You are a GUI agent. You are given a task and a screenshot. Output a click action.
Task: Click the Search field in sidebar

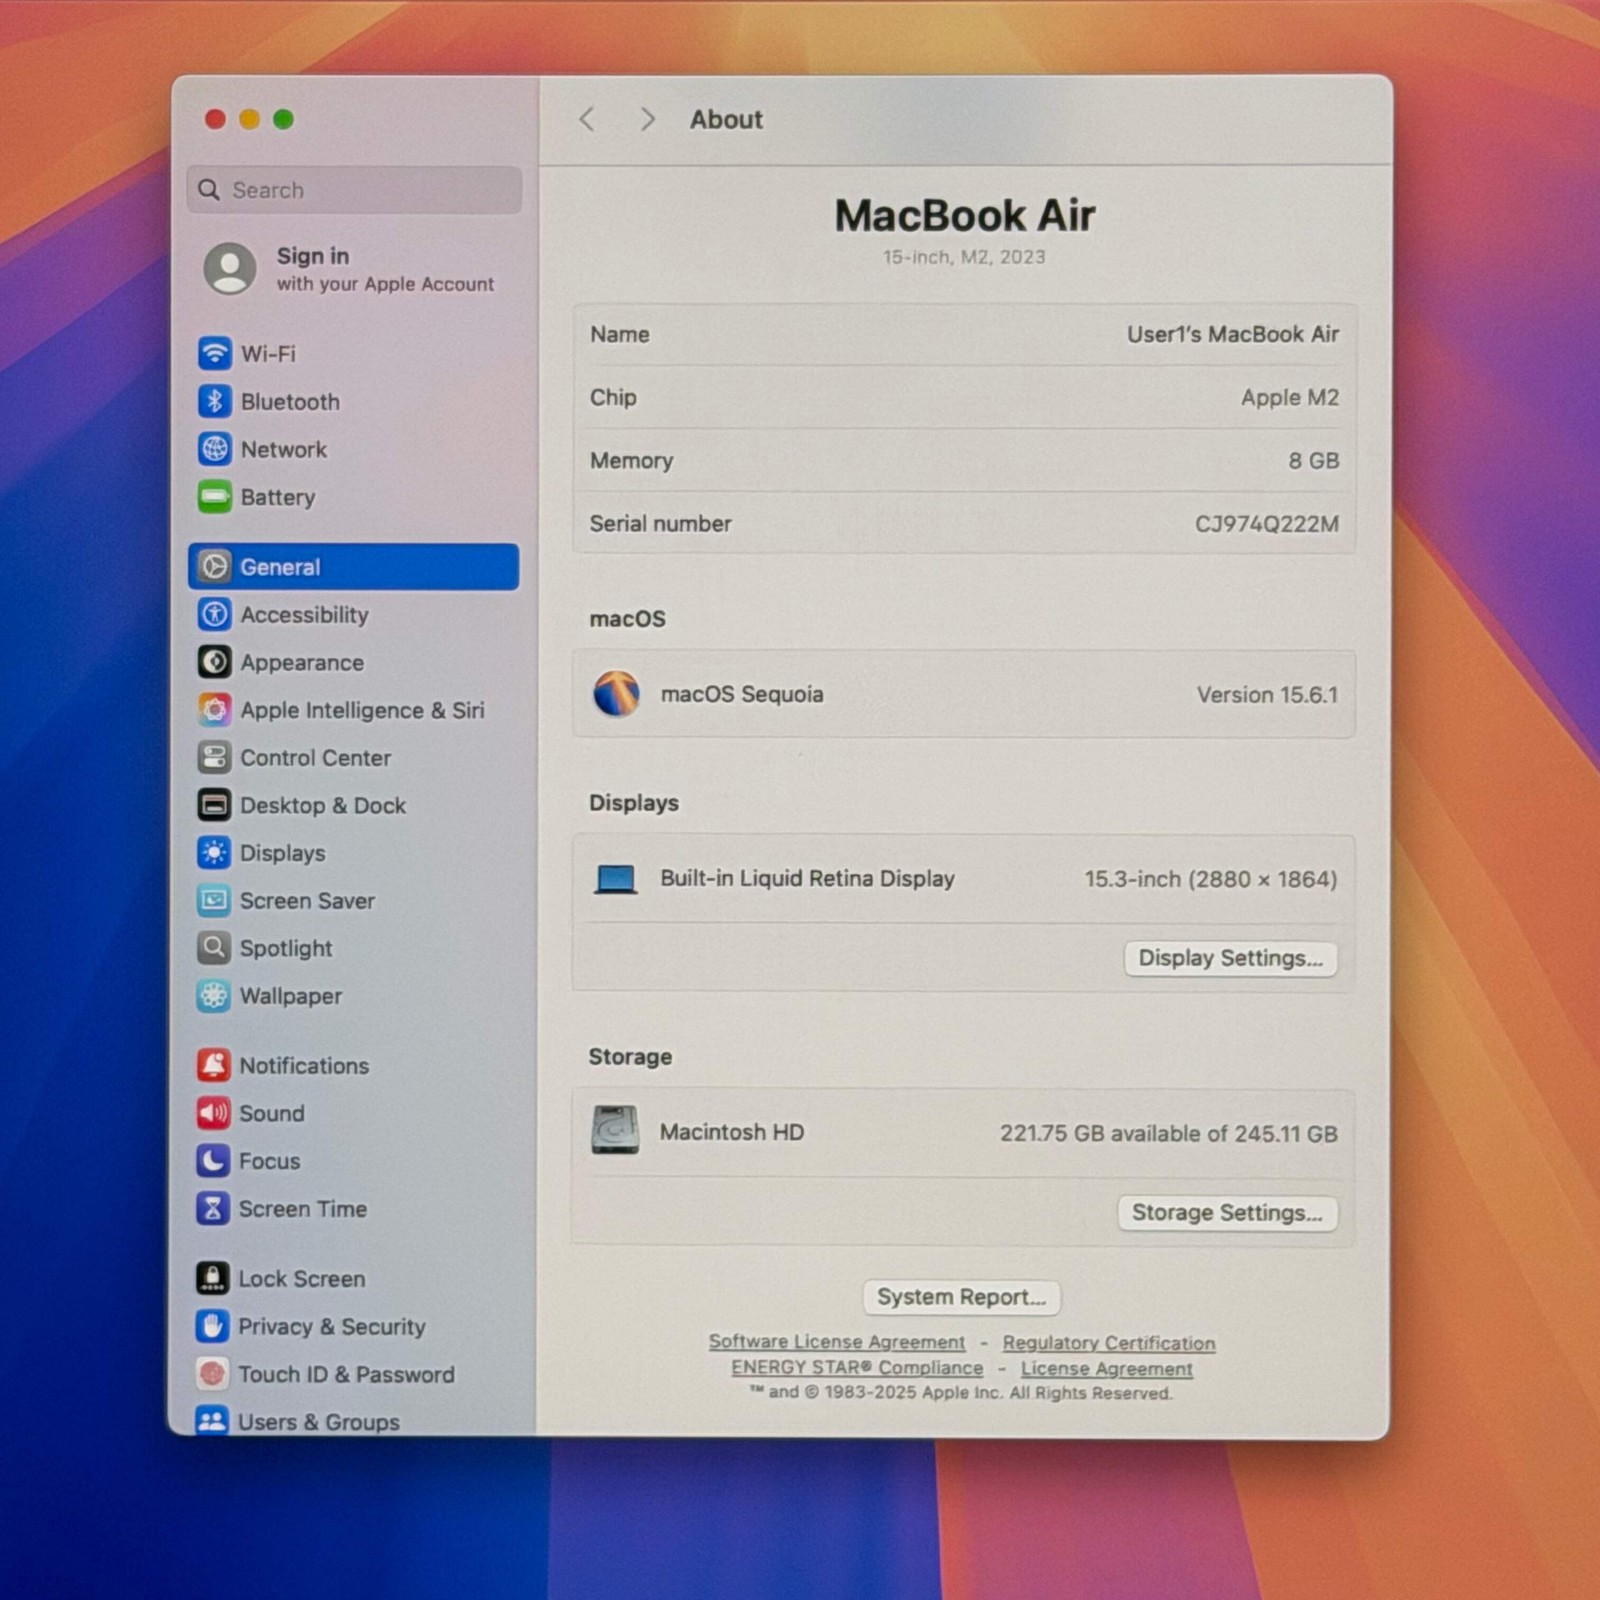coord(354,190)
